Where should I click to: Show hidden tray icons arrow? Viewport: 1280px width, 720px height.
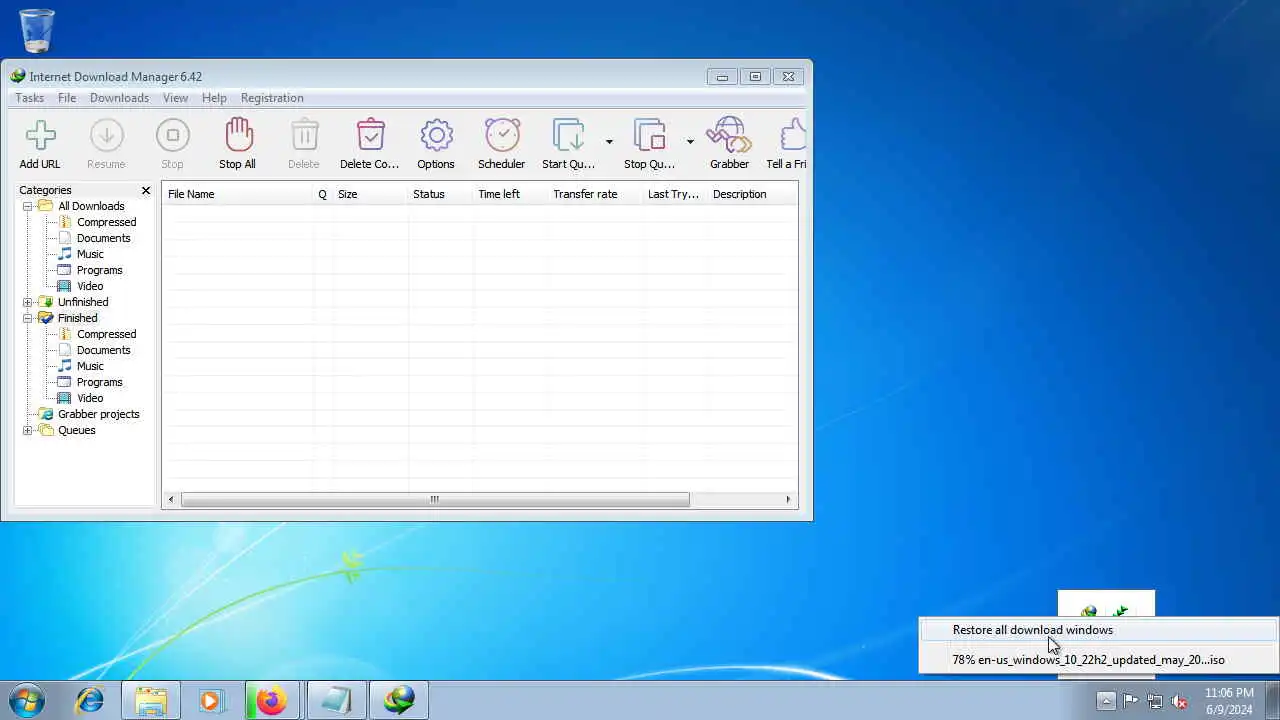[1106, 700]
